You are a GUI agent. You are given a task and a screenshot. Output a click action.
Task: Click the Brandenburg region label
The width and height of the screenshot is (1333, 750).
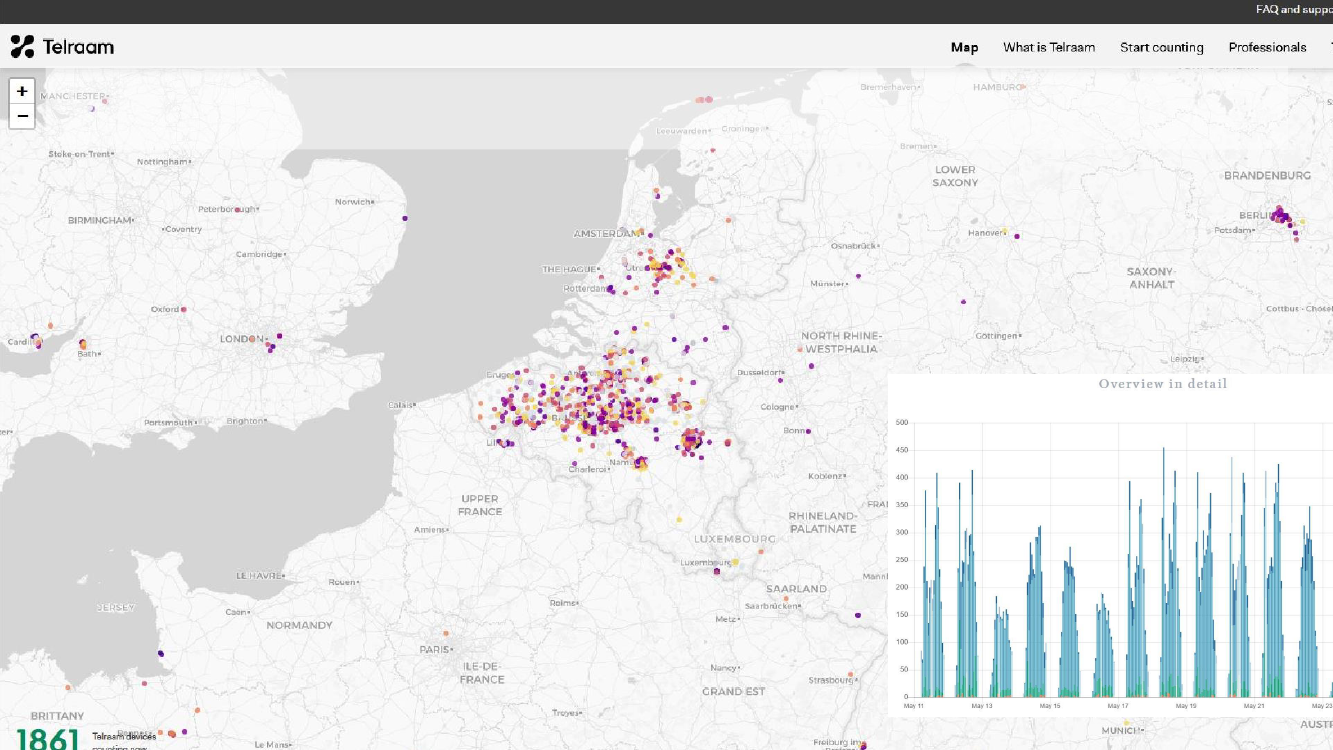pos(1267,175)
